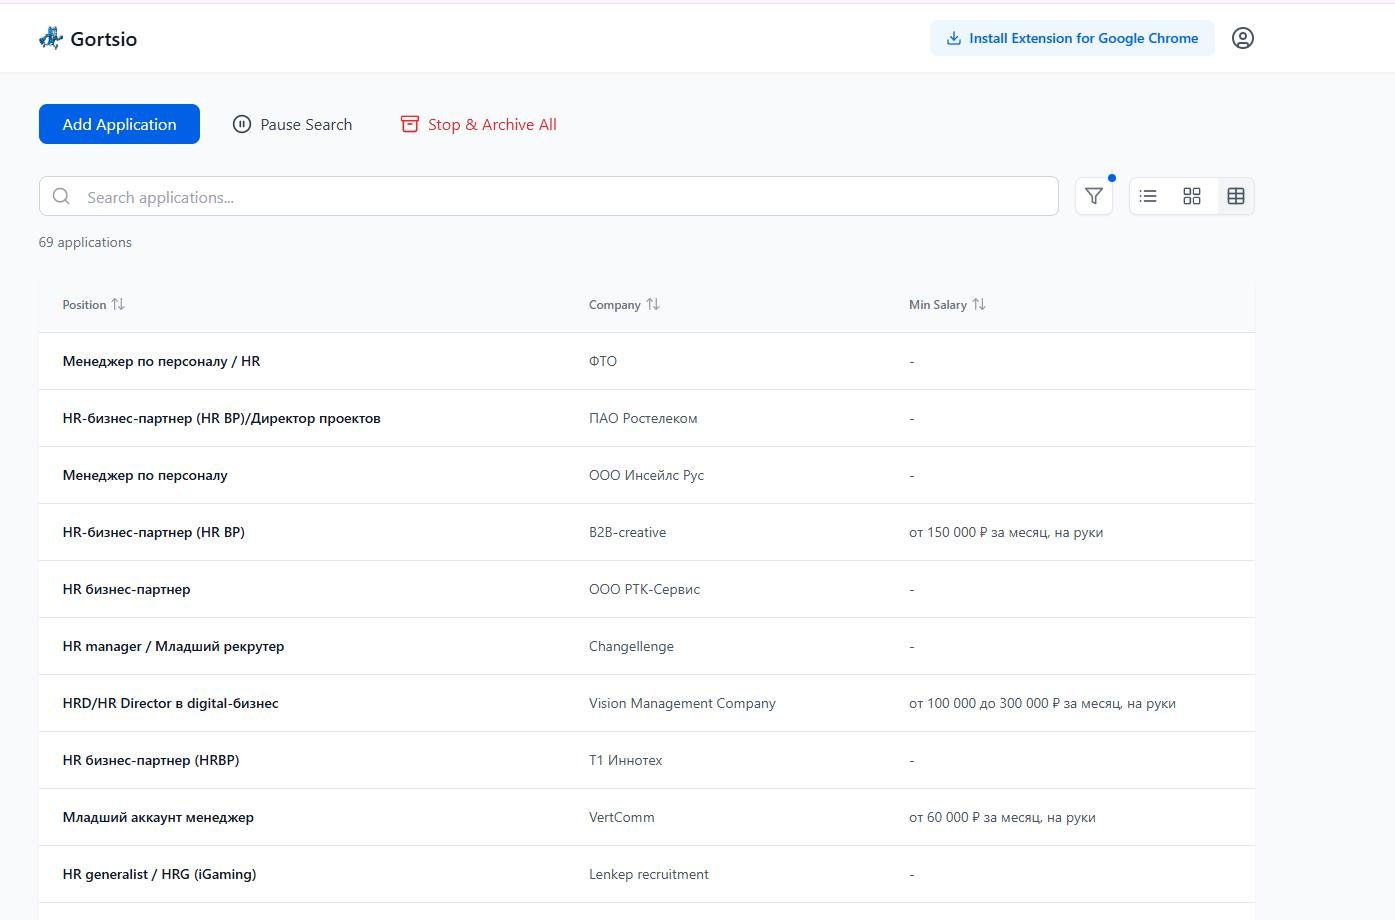The height and width of the screenshot is (920, 1395).
Task: Click the magnifier icon in search bar
Action: tap(61, 197)
